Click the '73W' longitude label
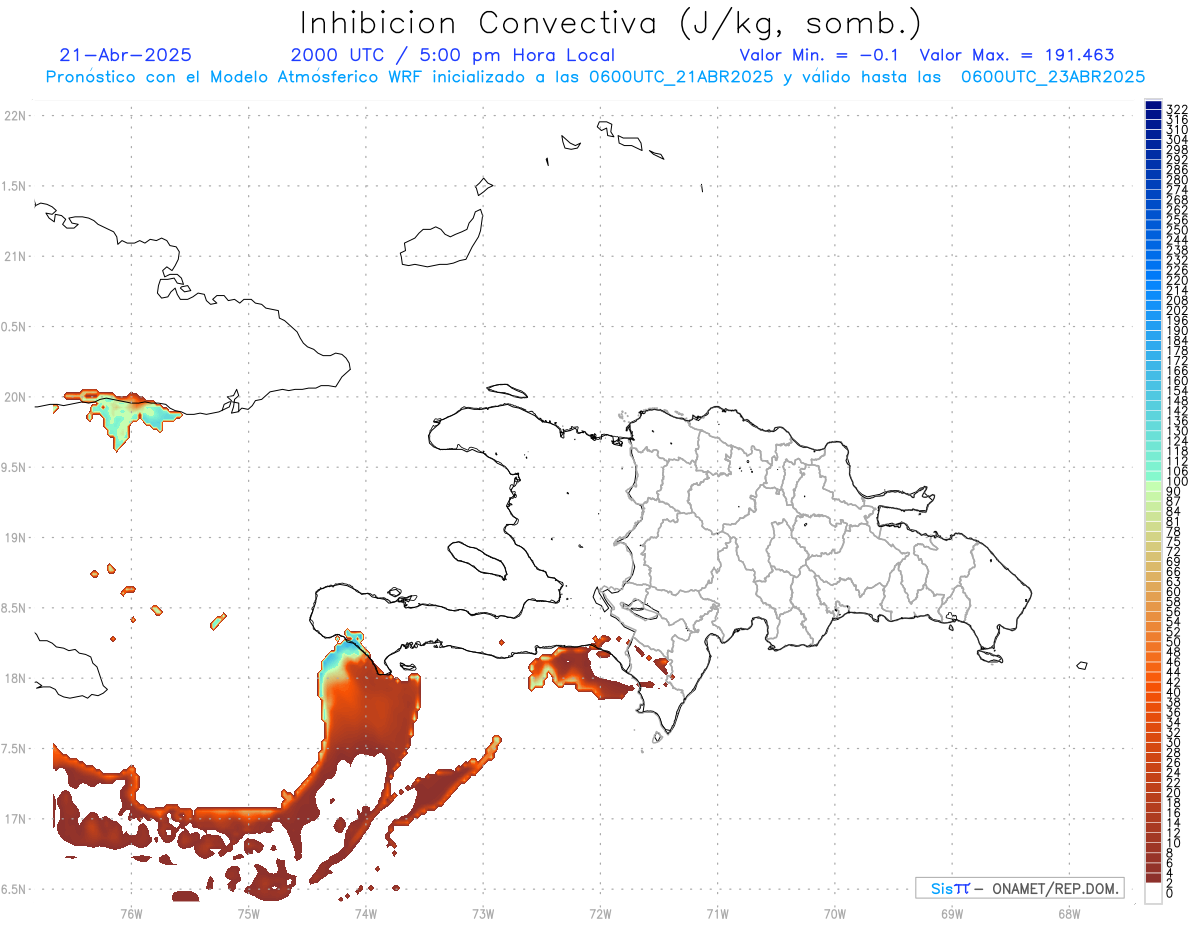Screen dimensions: 1200x927 [x=483, y=913]
